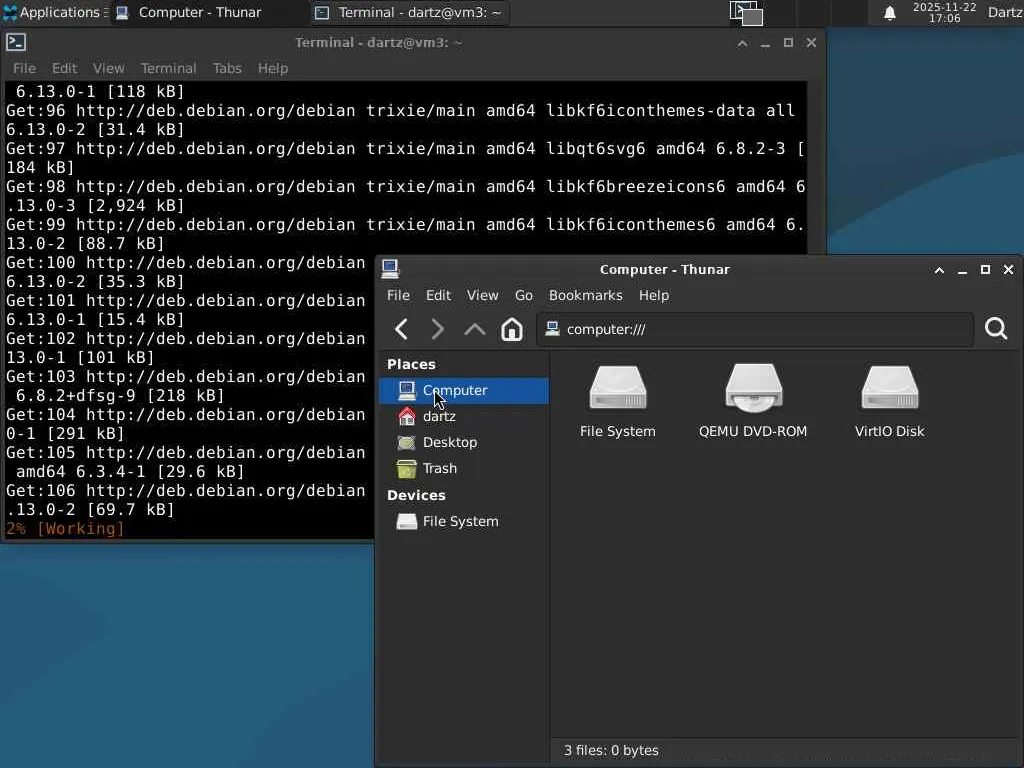Open the Go menu in Thunar
Viewport: 1024px width, 768px height.
[524, 295]
